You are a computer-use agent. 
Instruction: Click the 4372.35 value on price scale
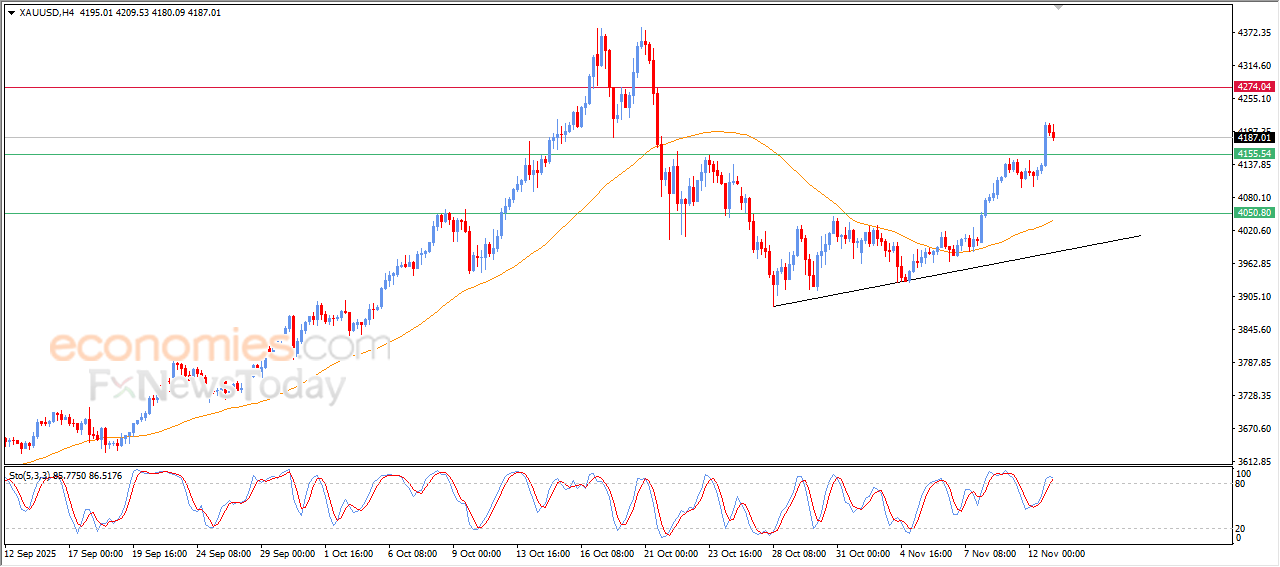(x=1253, y=33)
